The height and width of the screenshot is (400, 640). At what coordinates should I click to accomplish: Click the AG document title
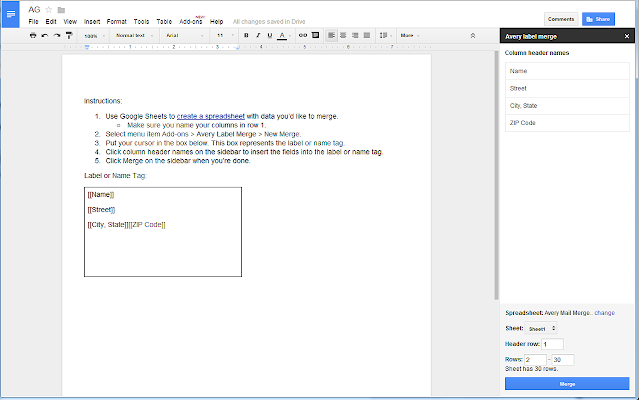(x=34, y=9)
